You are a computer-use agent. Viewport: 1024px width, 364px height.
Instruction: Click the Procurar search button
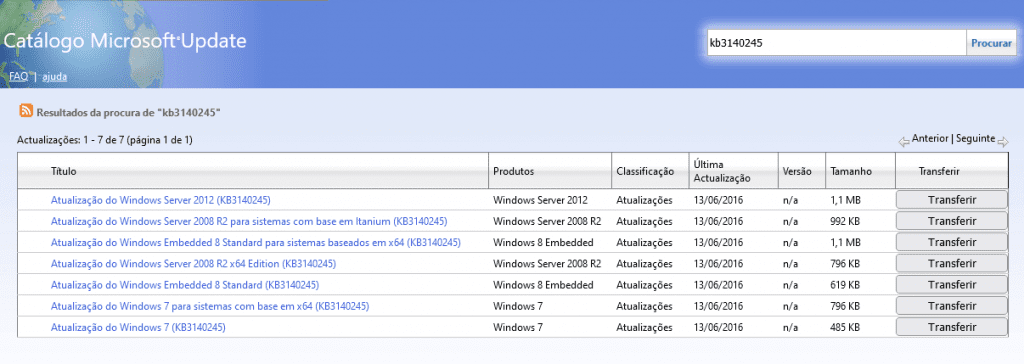(x=991, y=43)
